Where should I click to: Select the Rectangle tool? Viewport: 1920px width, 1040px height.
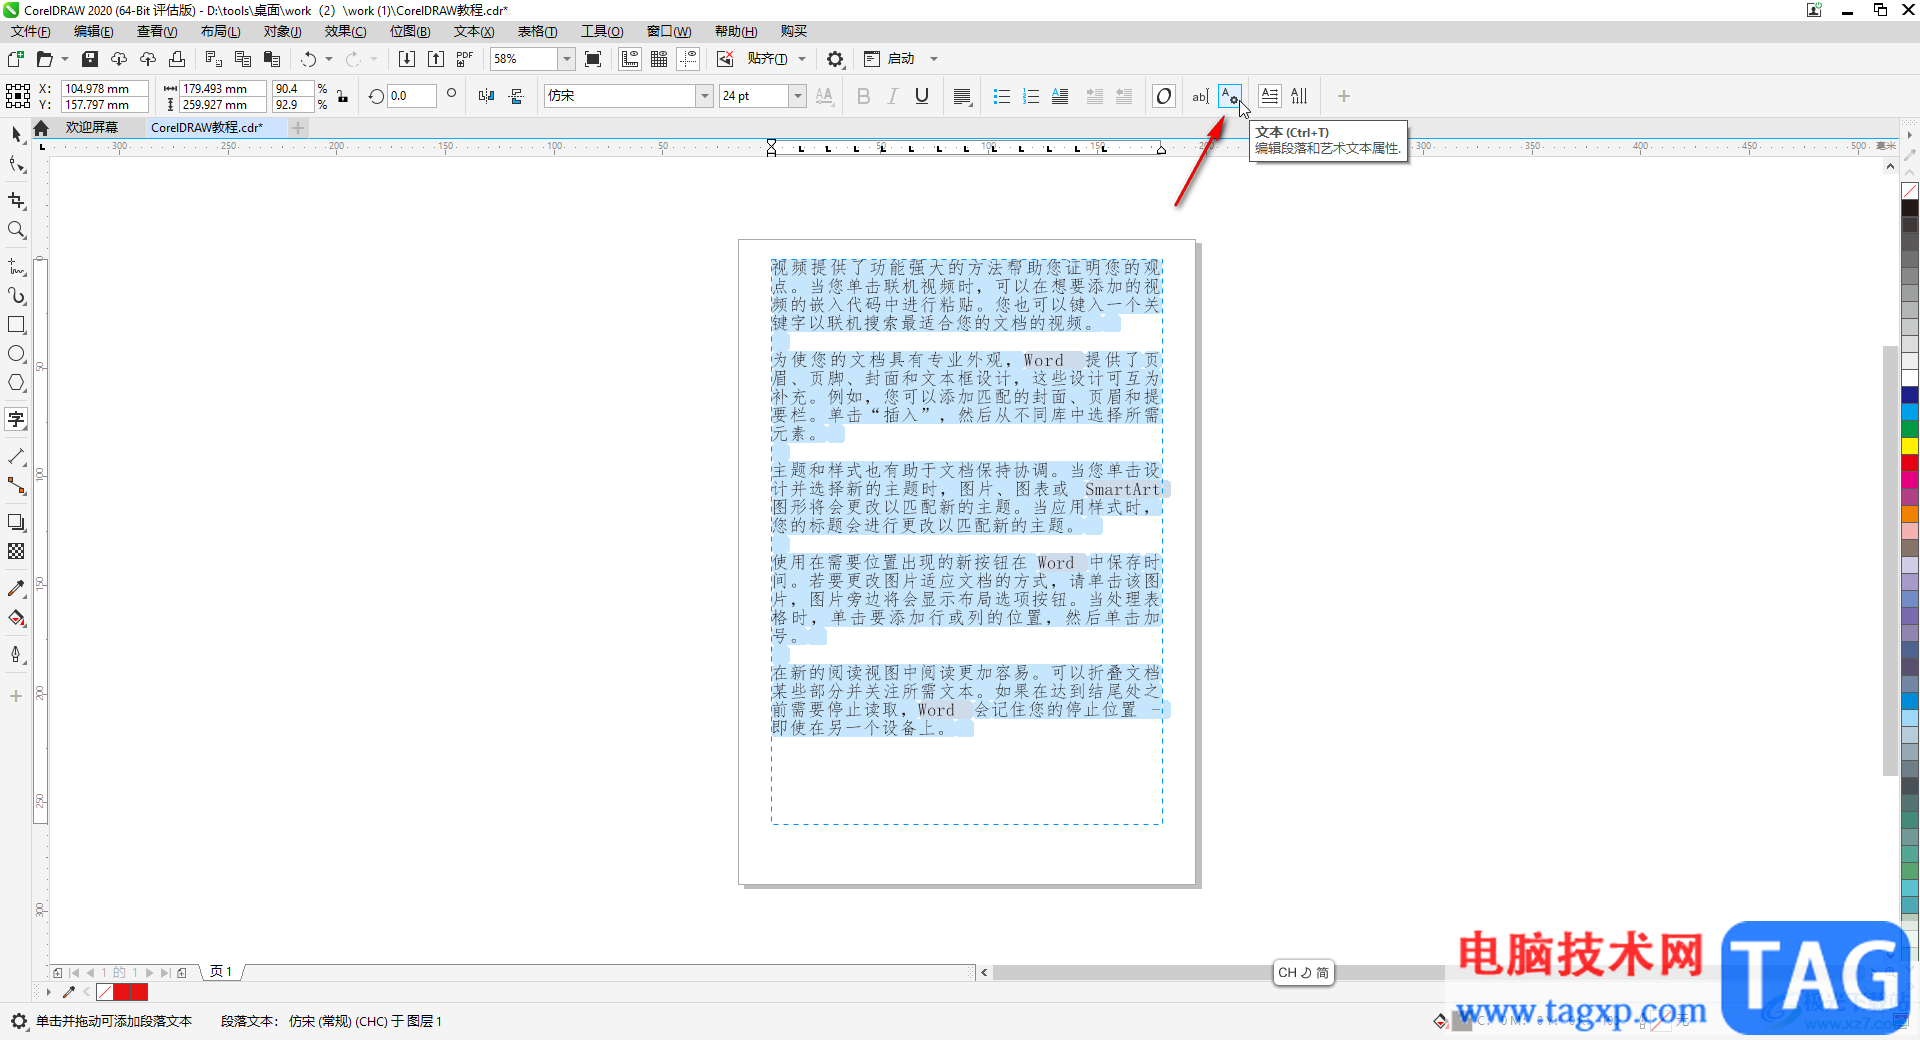click(x=16, y=325)
